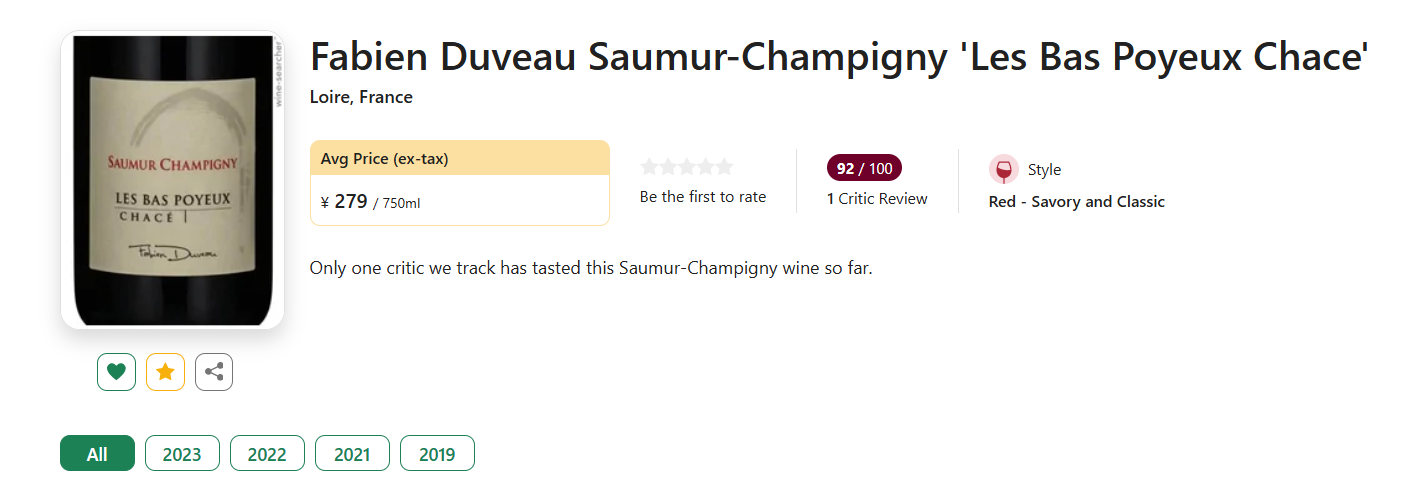Select the 2019 vintage tab
This screenshot has width=1406, height=504.
pos(437,454)
